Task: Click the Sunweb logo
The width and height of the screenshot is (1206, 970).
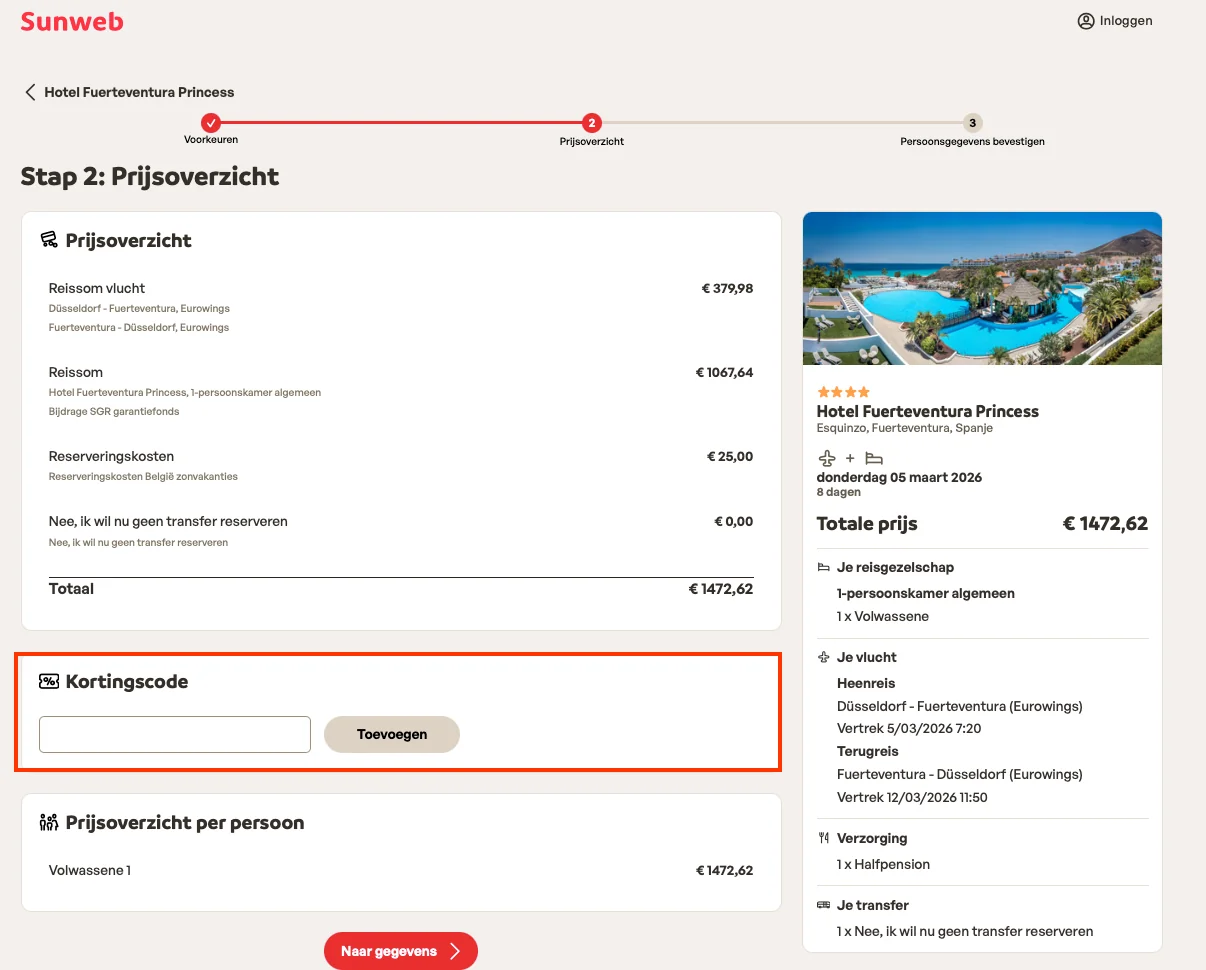Action: point(71,21)
